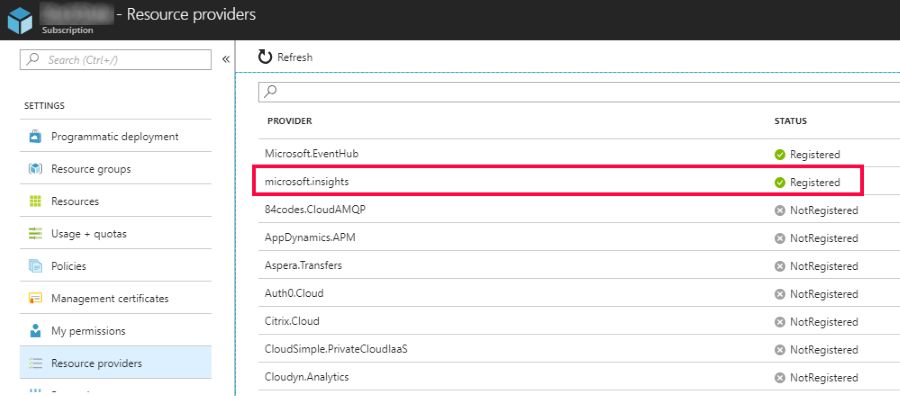
Task: Click green check icon for microsoft.insights
Action: point(779,183)
